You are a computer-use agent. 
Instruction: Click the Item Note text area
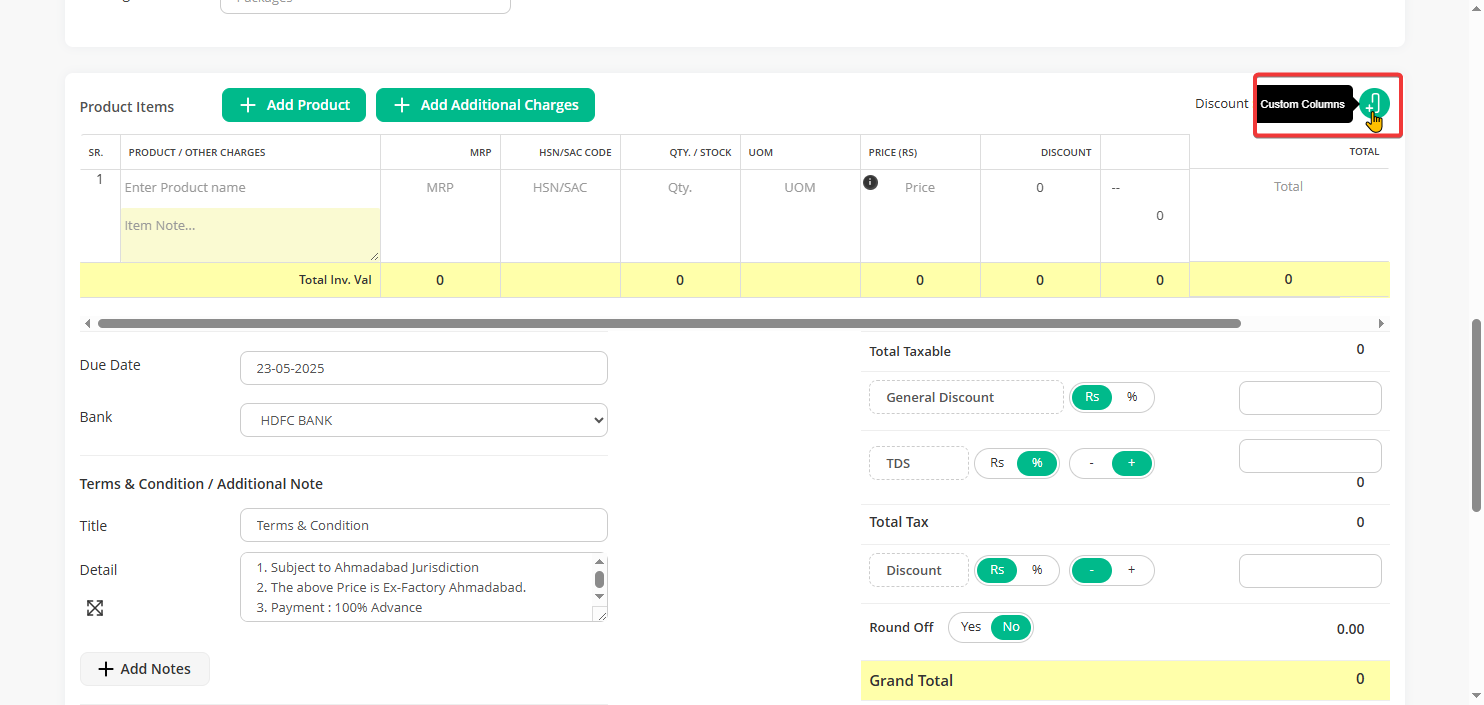[x=249, y=235]
